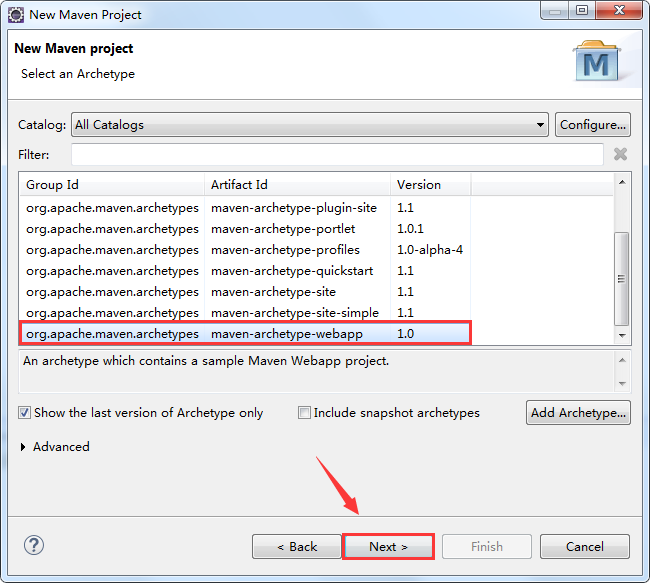The height and width of the screenshot is (583, 650).
Task: Clear the filter with the X icon
Action: click(620, 154)
